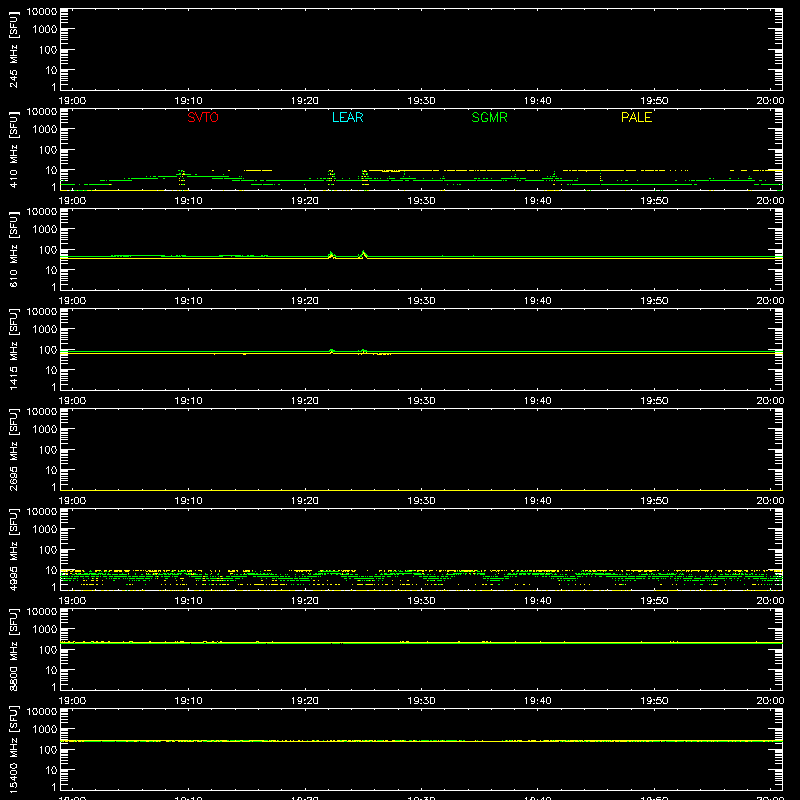
Task: Click the 1000 tick value on 610 MHz axis
Action: (45, 230)
